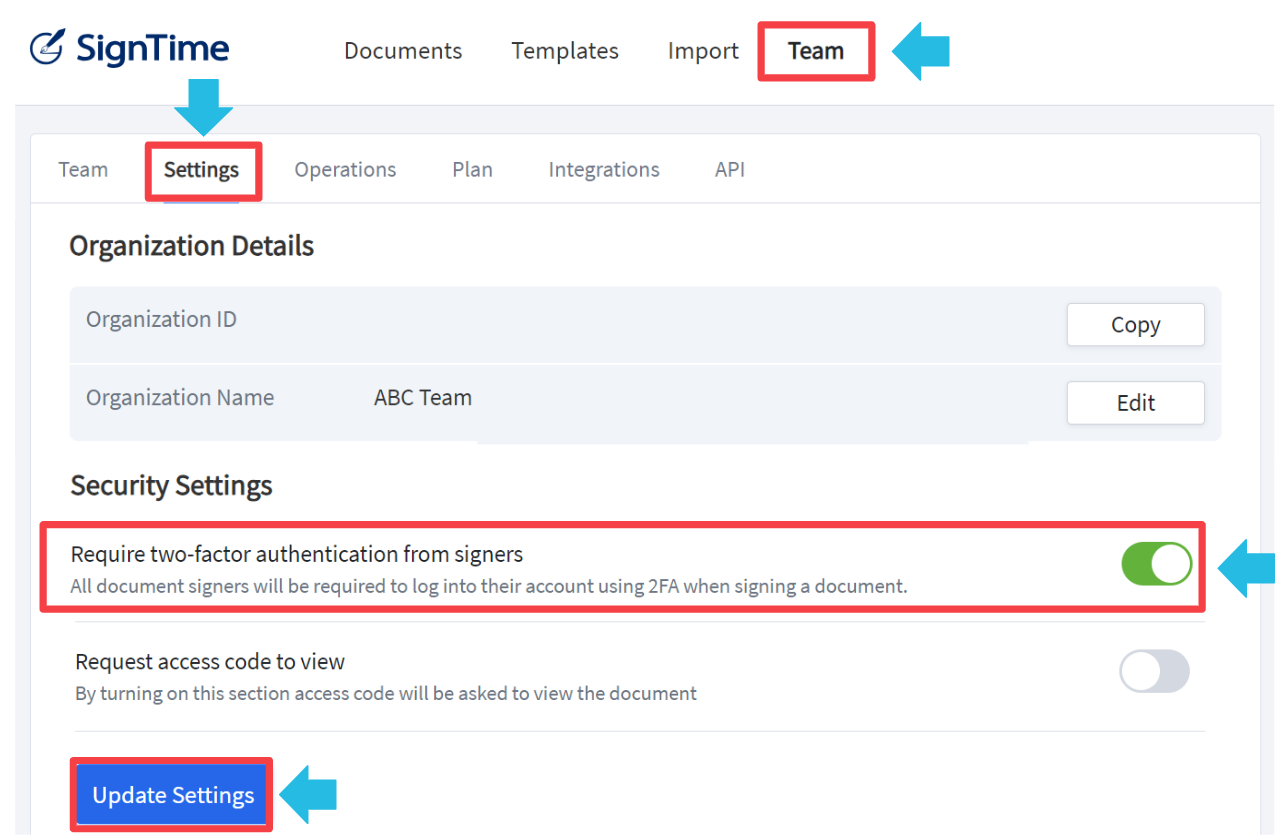
Task: Click the access code description text
Action: (386, 693)
